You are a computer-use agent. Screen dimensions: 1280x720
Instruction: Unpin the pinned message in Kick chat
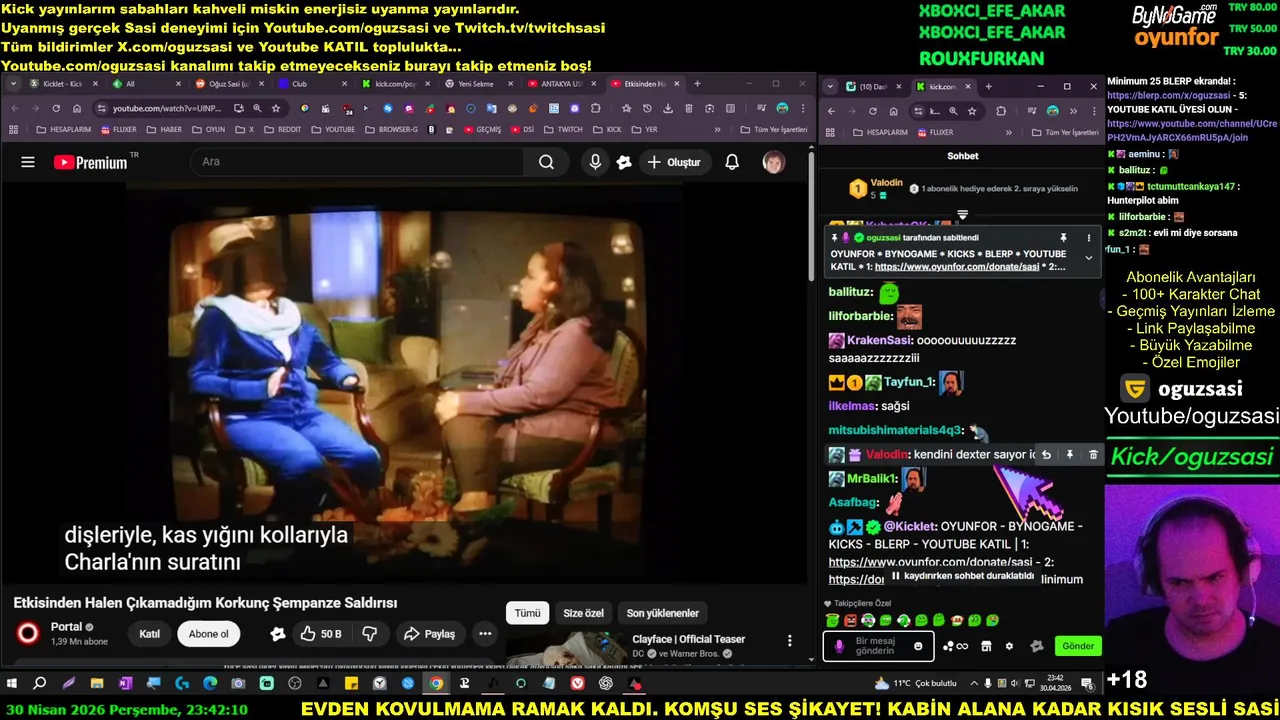(1063, 238)
